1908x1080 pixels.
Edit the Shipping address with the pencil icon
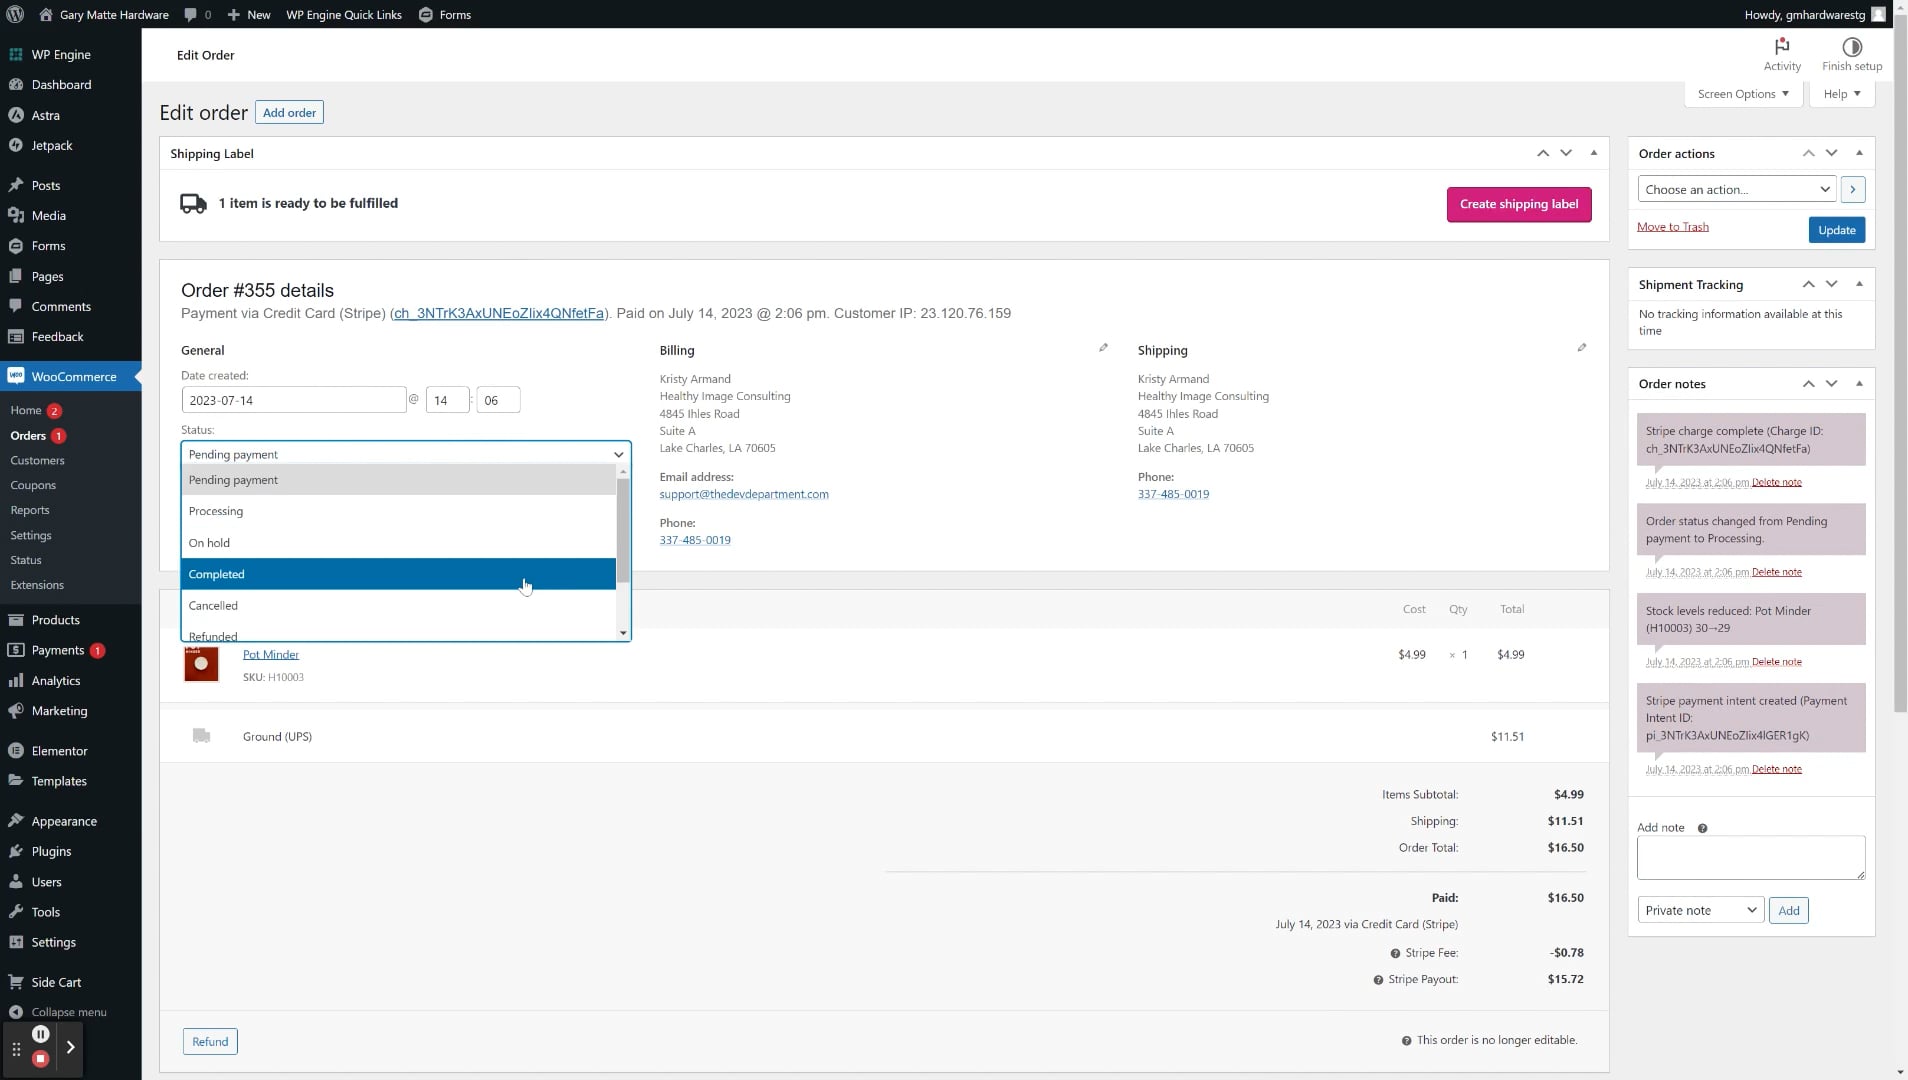click(x=1581, y=347)
